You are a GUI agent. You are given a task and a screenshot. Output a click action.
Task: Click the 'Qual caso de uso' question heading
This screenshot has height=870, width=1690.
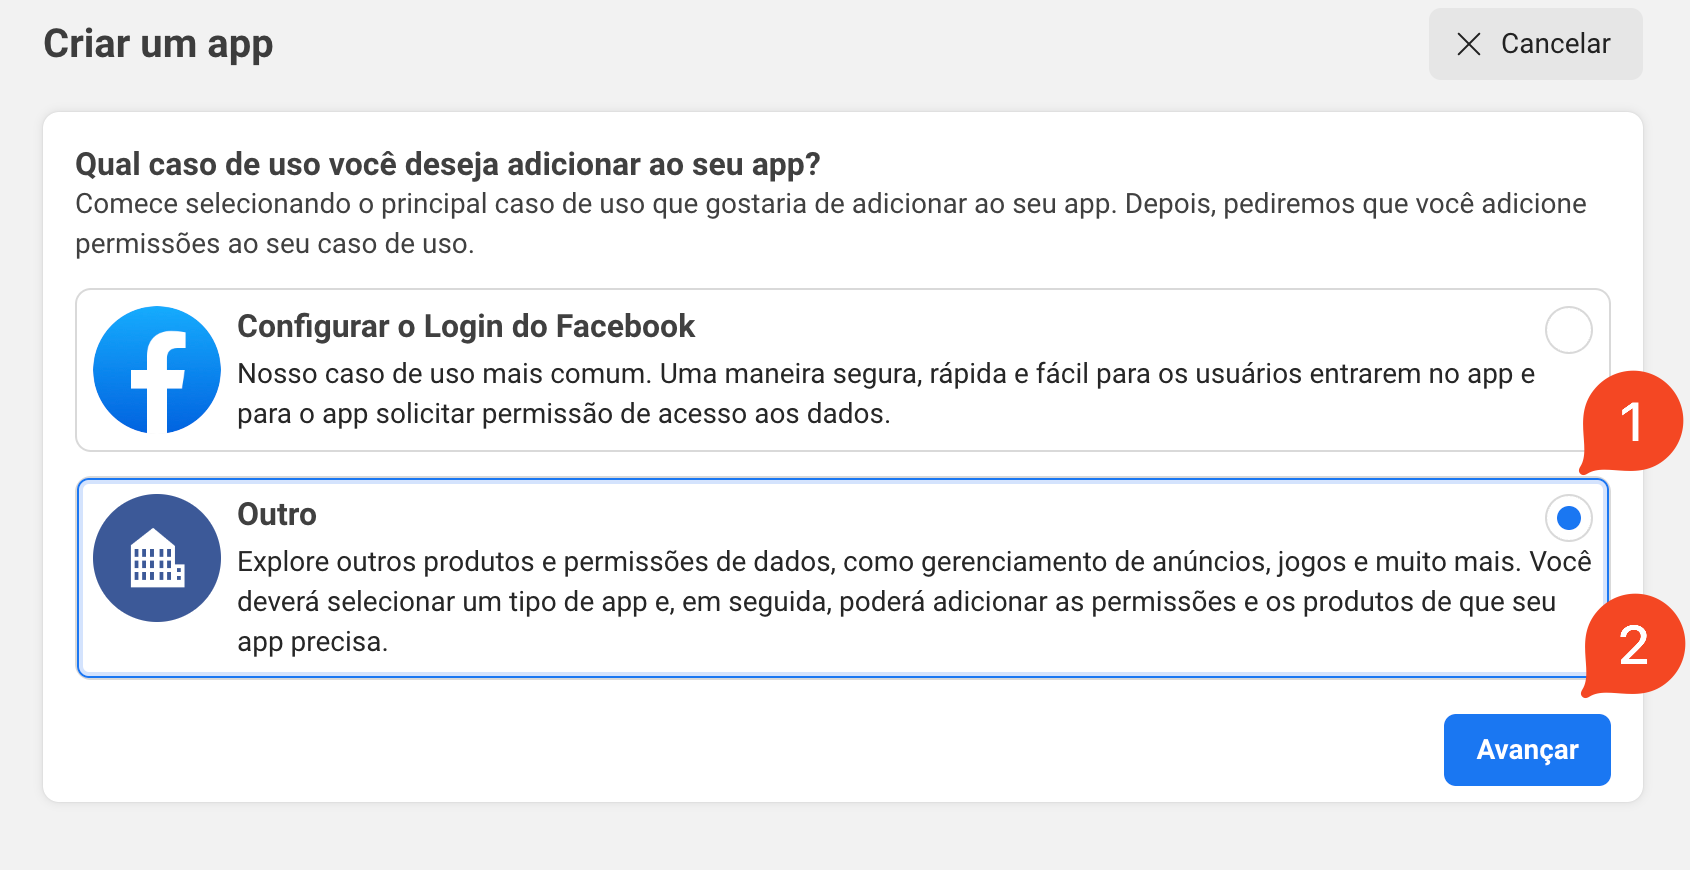(x=447, y=164)
